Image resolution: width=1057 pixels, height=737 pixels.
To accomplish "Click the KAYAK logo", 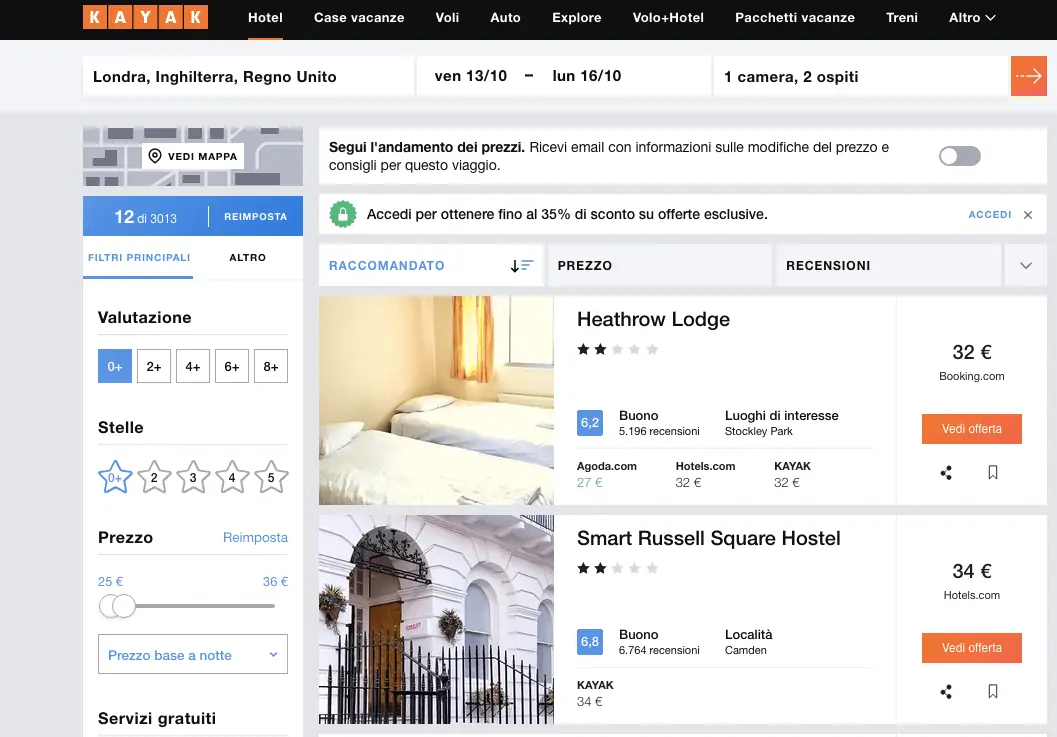I will [x=145, y=17].
